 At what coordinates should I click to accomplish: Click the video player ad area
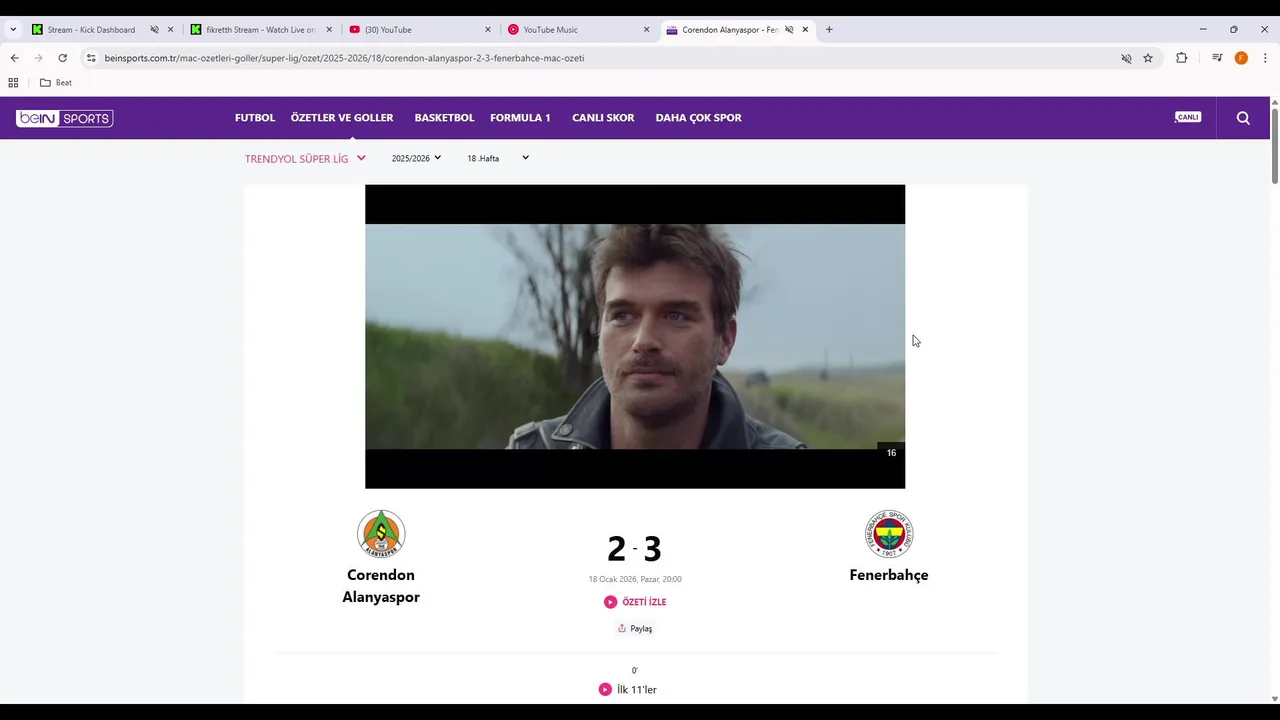click(635, 336)
